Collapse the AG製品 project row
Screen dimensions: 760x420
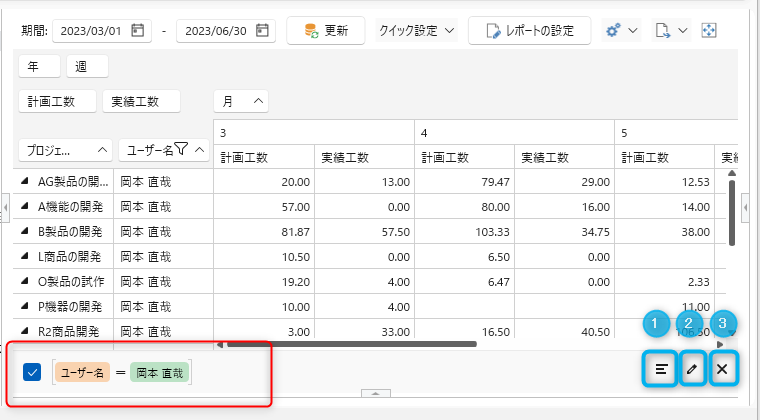[25, 182]
